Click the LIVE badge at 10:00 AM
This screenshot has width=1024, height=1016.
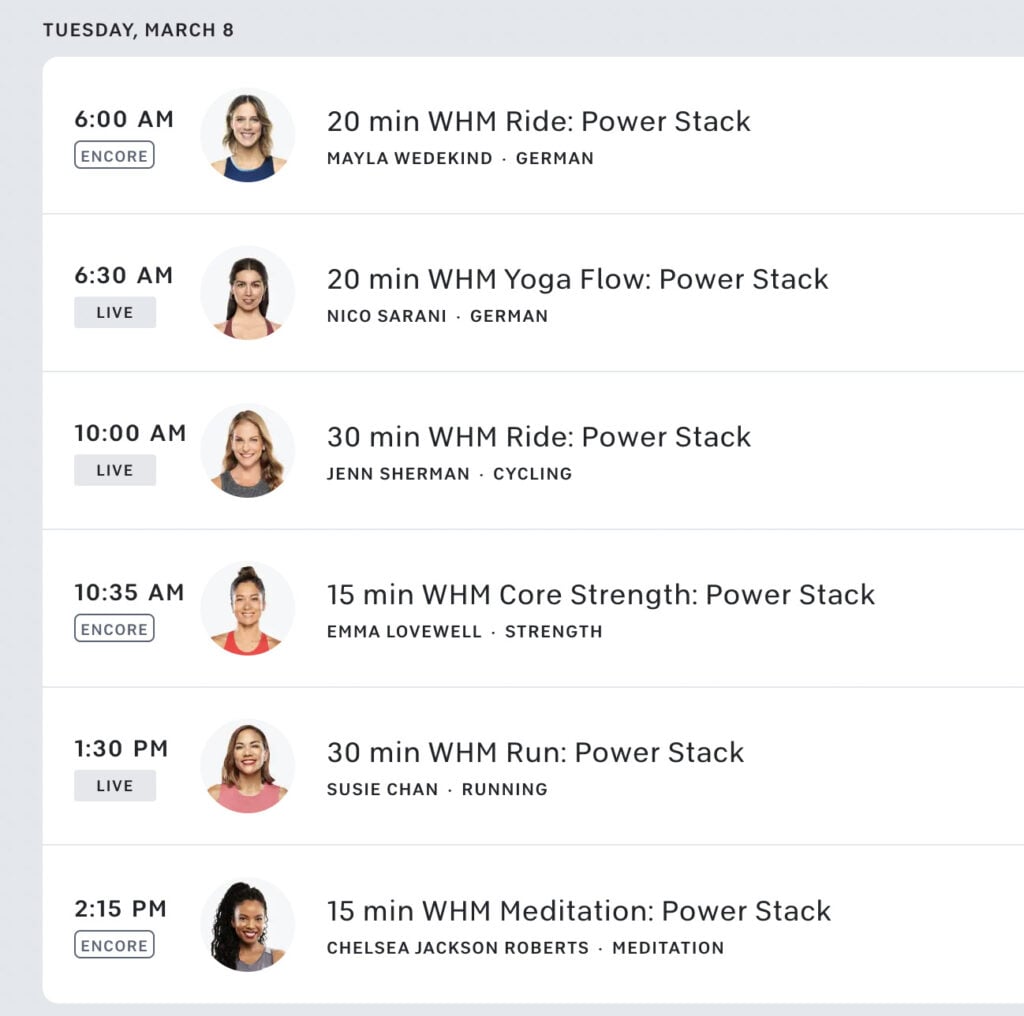[x=114, y=470]
